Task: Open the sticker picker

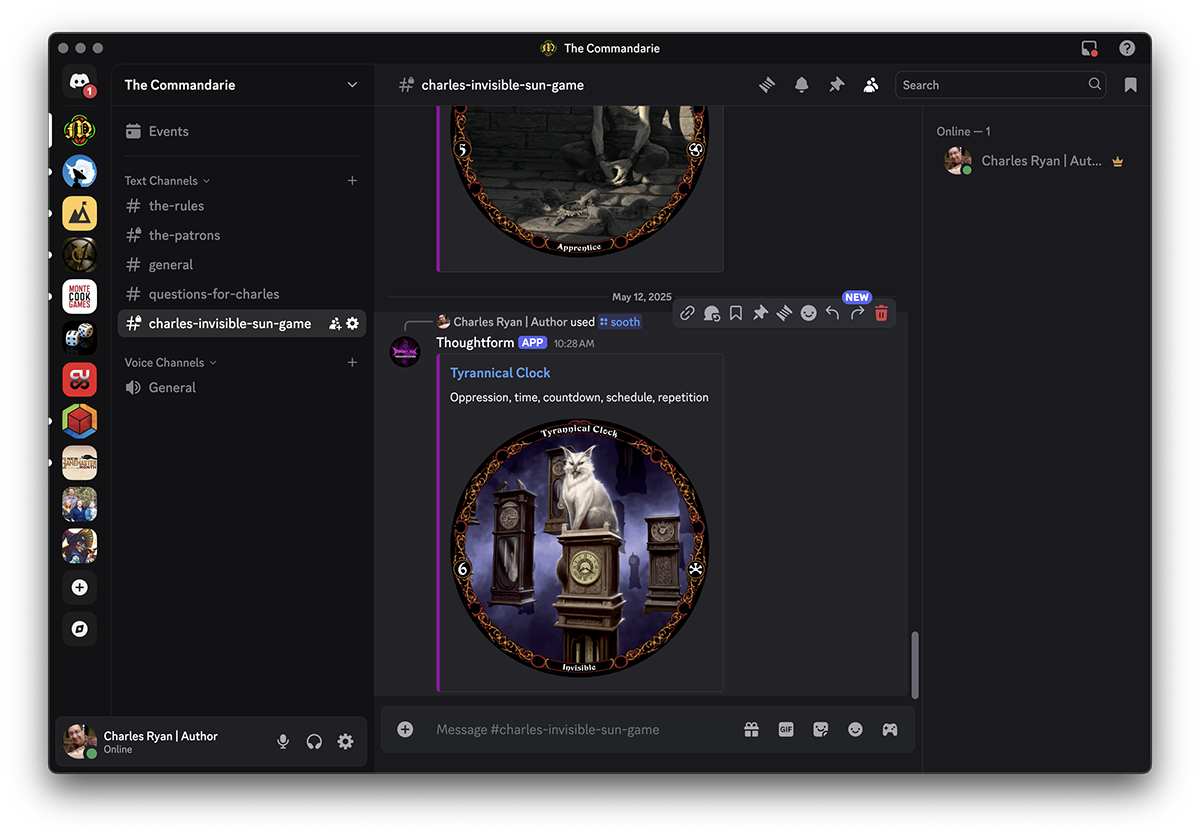Action: pos(821,730)
